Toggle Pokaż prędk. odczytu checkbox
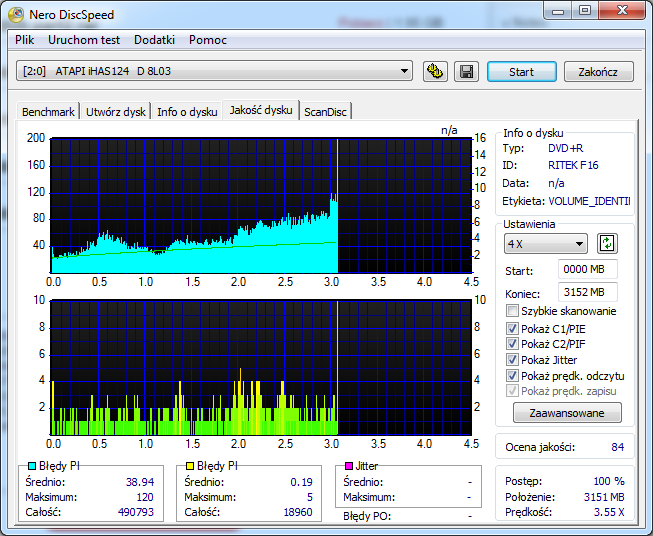This screenshot has height=536, width=653. point(512,375)
